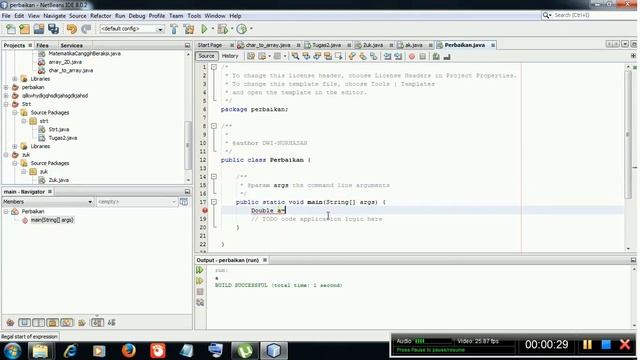Toggle Sort by Source in Navigator
This screenshot has height=360, width=640.
coord(111,323)
